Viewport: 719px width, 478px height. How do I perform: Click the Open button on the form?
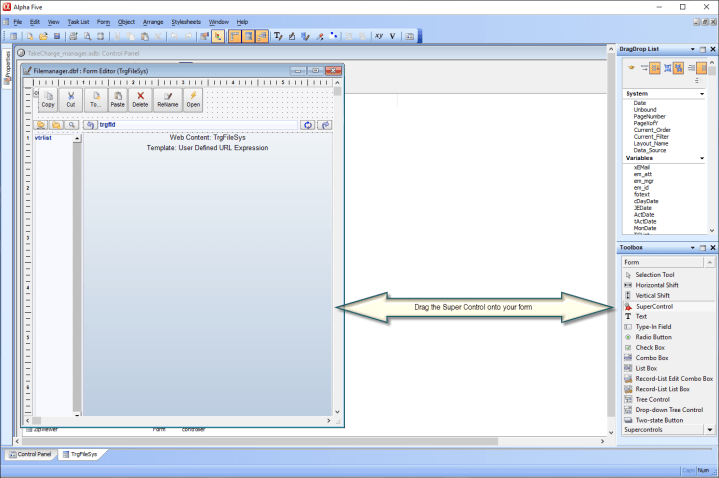(193, 98)
